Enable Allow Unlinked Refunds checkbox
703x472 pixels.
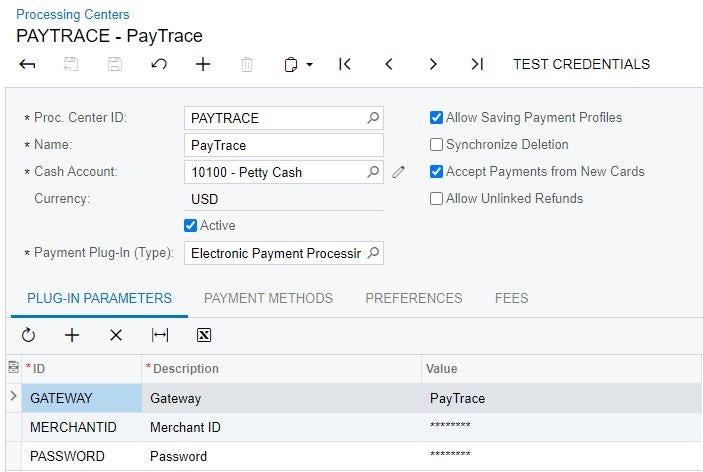(436, 198)
